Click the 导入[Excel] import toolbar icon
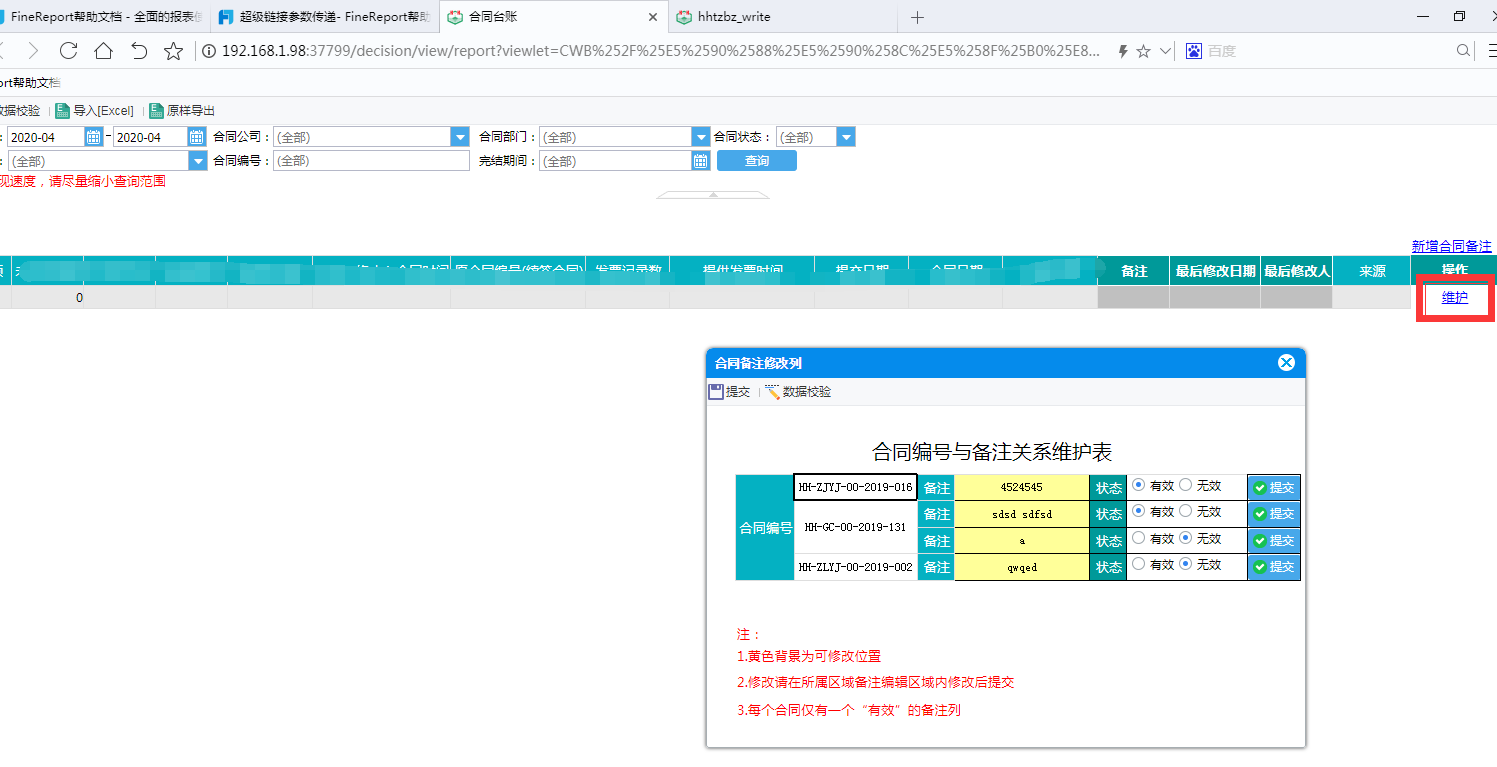 [x=62, y=111]
